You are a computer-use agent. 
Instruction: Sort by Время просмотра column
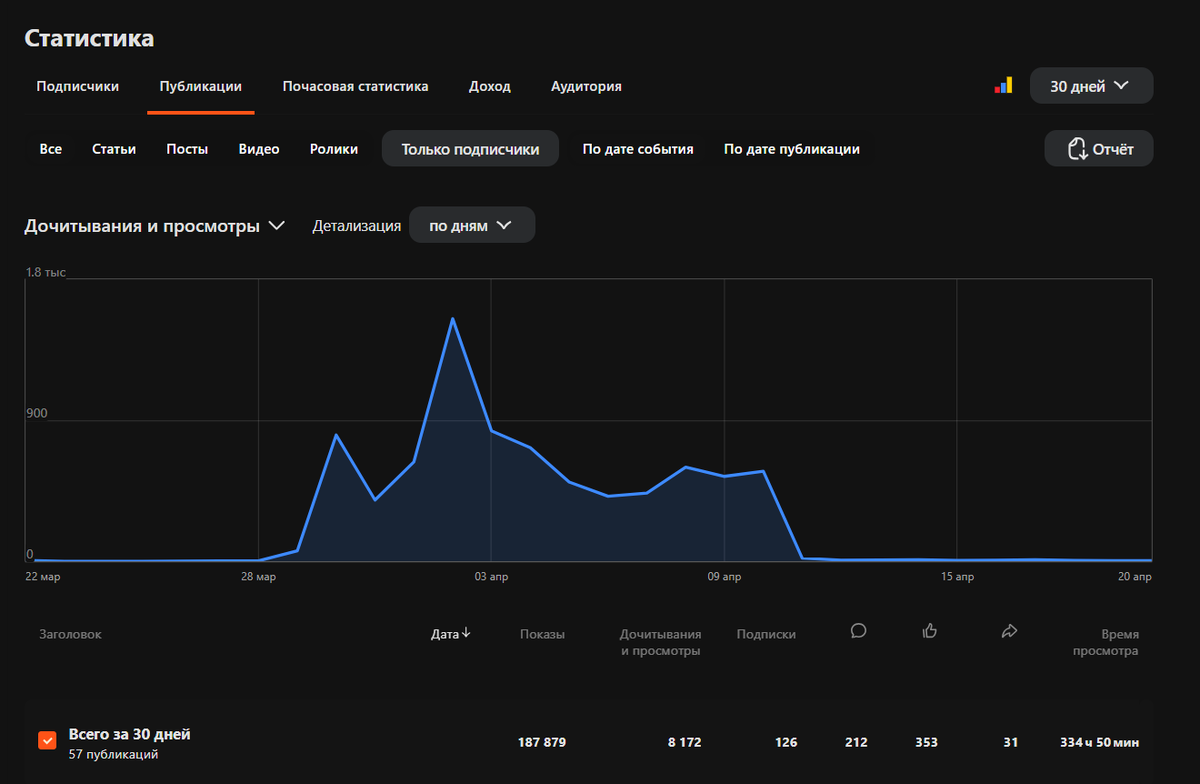click(1105, 642)
